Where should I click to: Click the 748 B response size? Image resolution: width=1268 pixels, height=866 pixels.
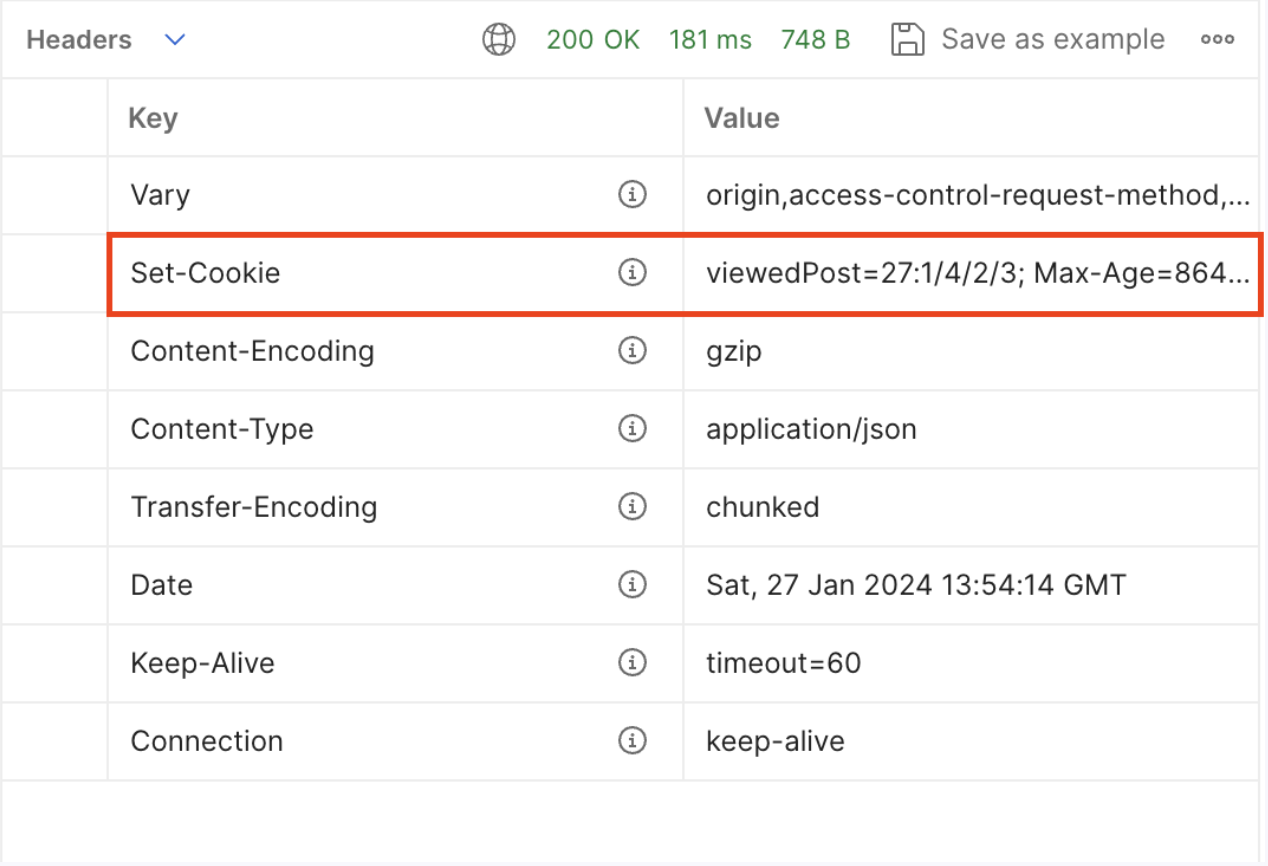click(815, 40)
